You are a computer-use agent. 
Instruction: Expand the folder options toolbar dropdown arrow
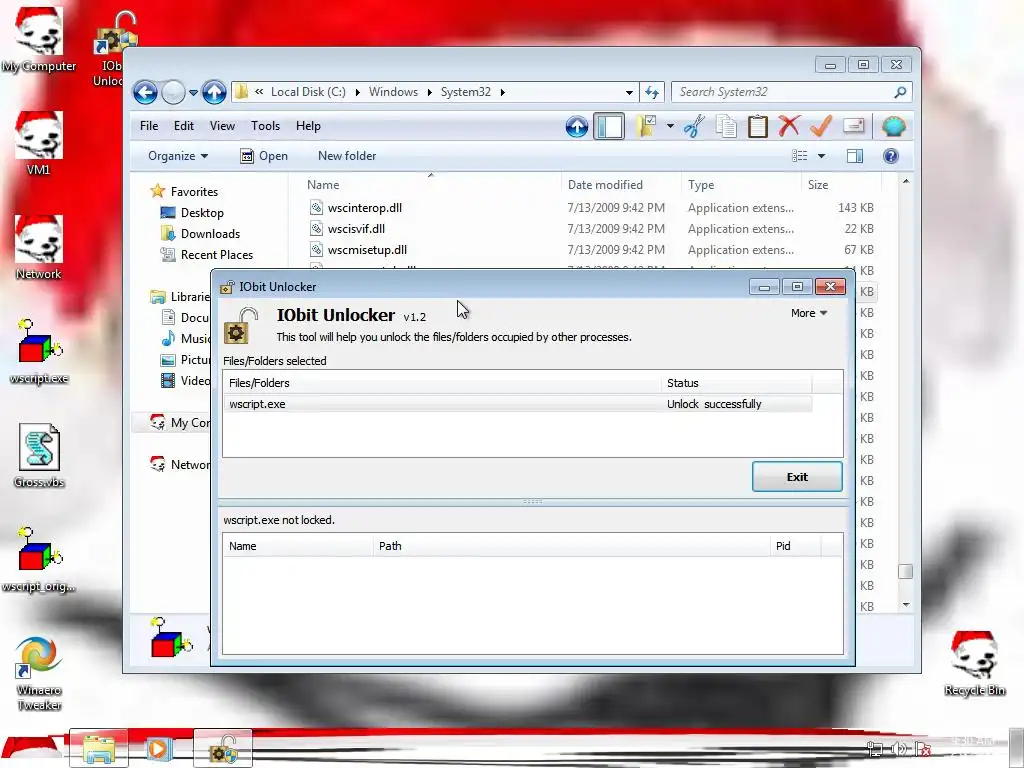(670, 126)
